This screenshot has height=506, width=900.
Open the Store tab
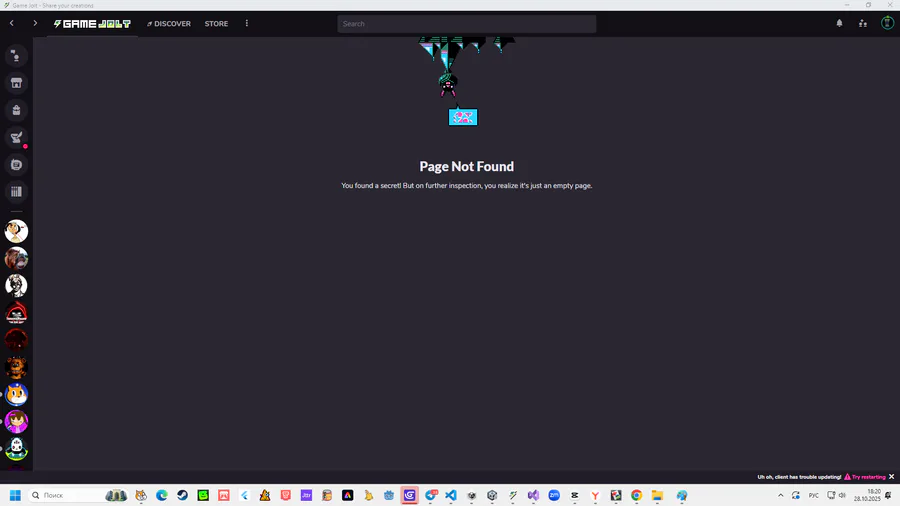[x=216, y=24]
